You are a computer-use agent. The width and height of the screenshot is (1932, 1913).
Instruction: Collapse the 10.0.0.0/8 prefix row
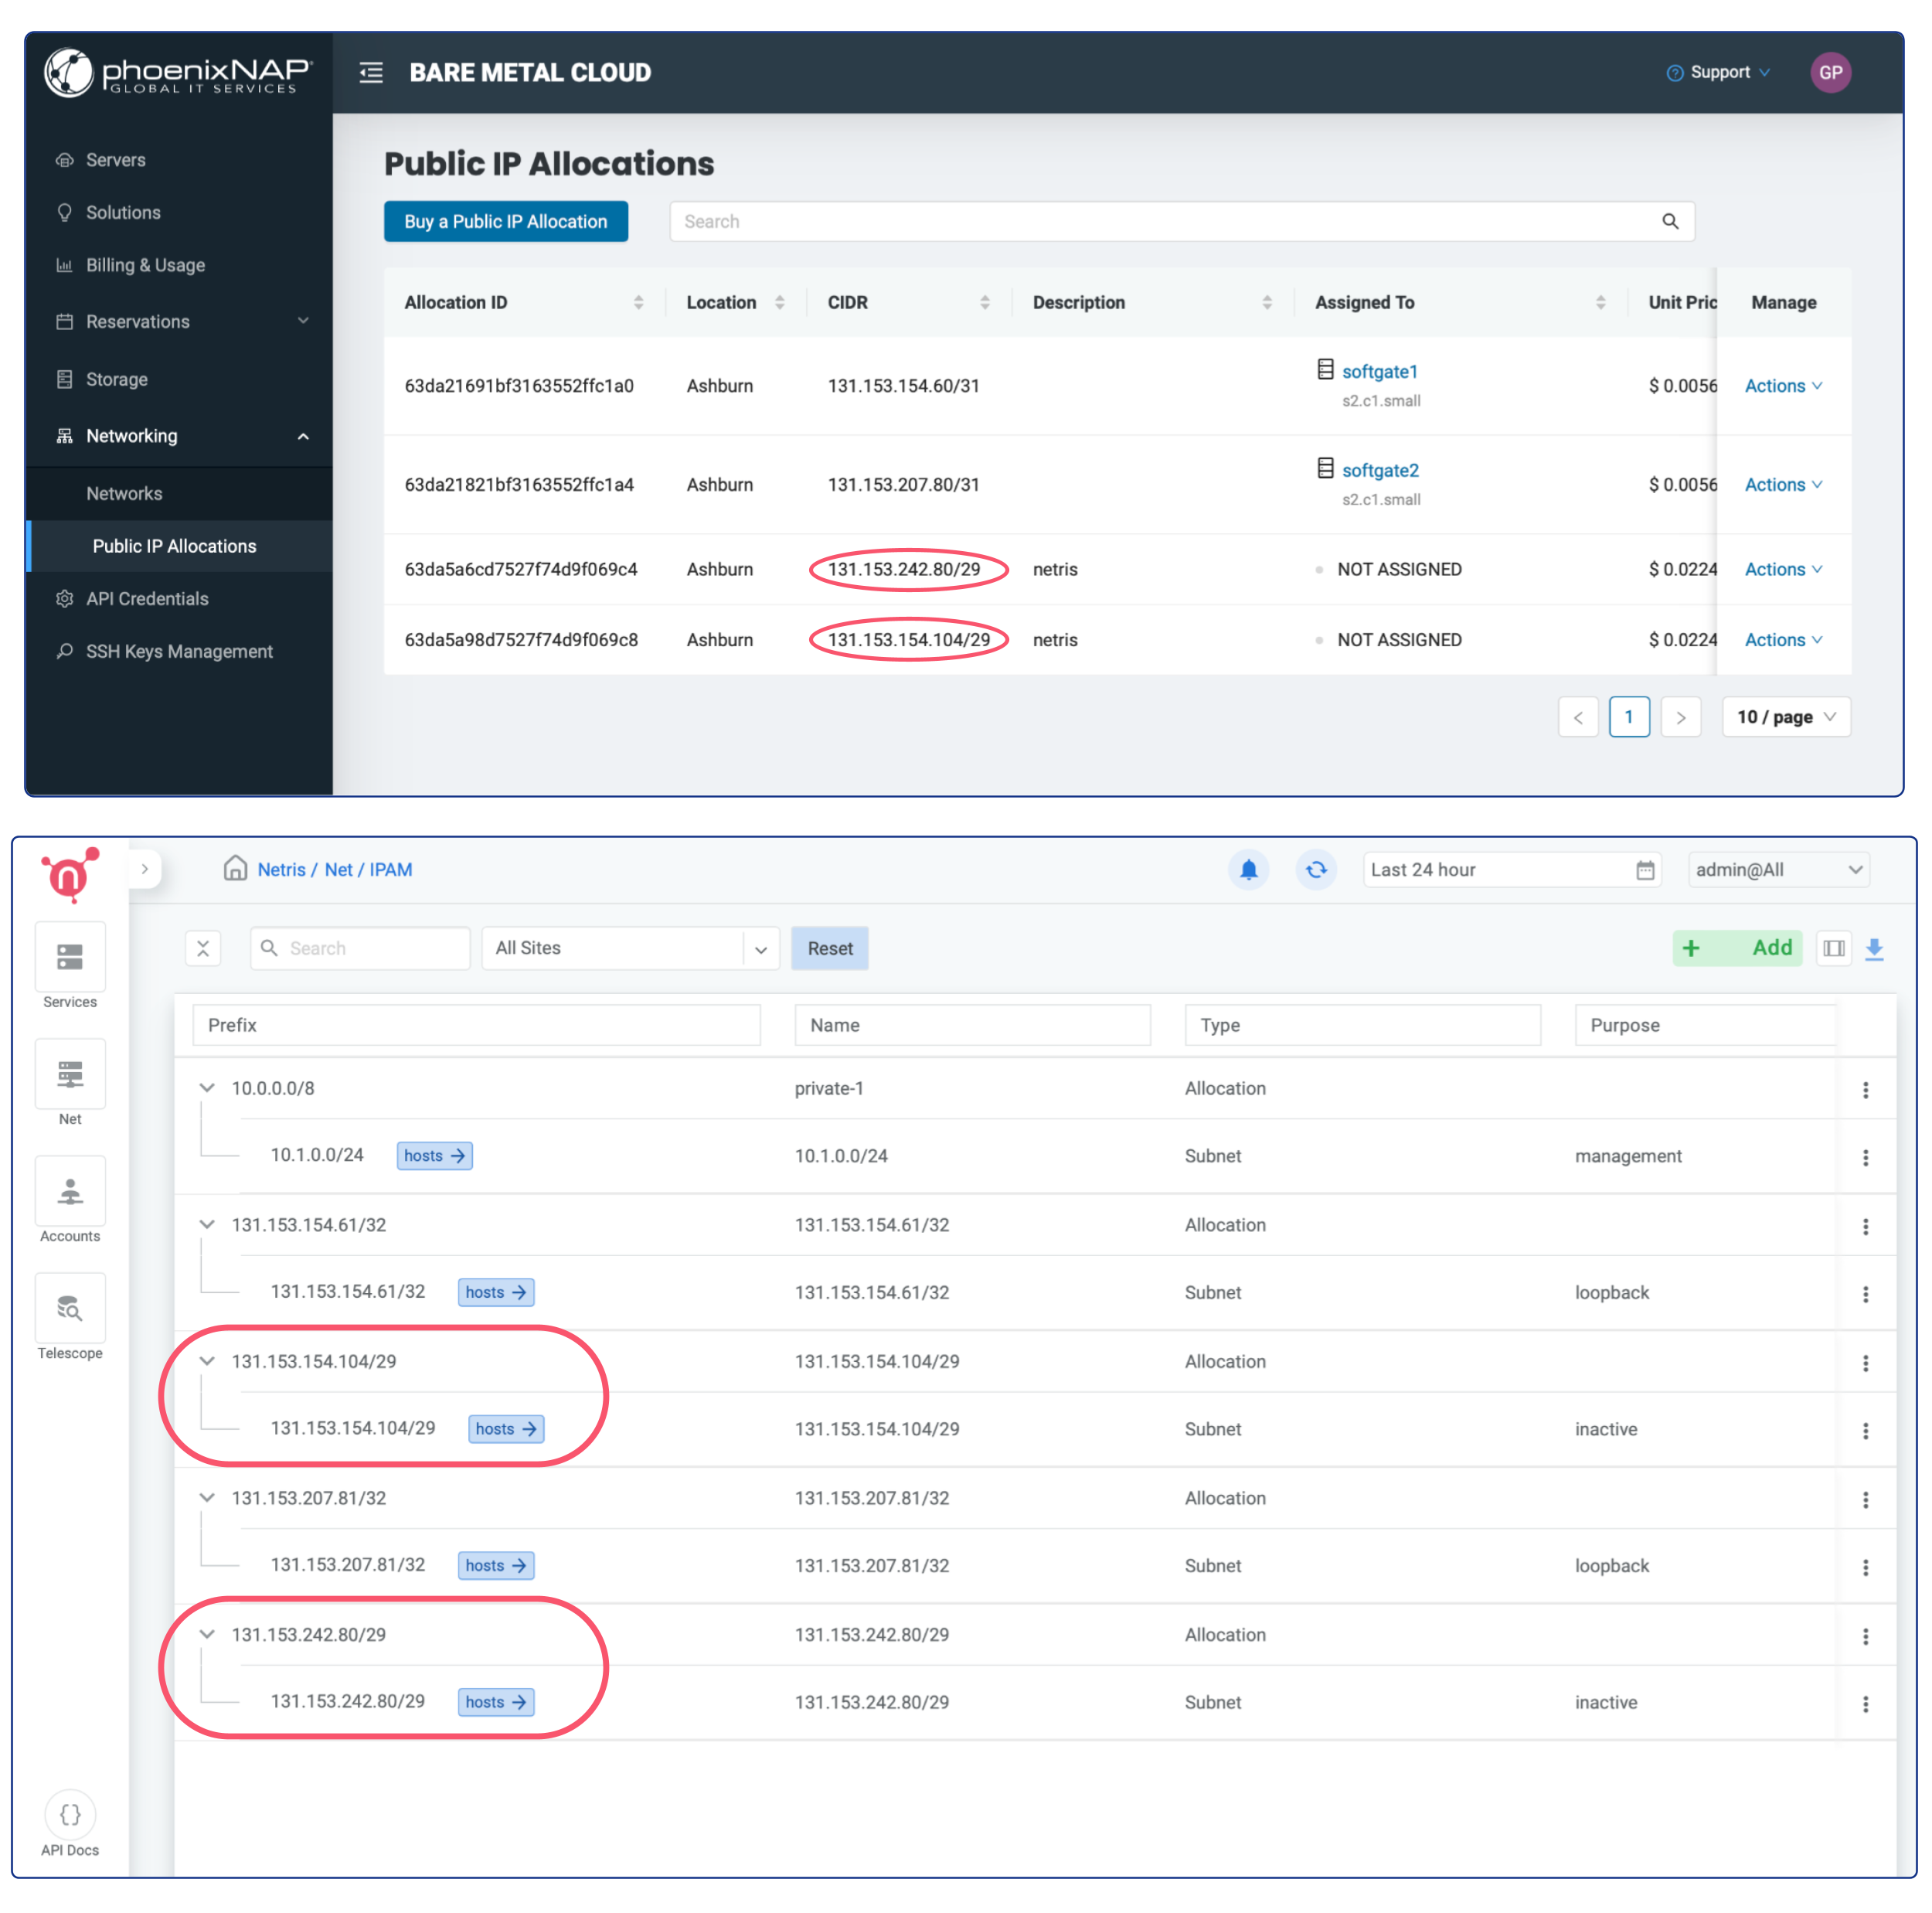(207, 1088)
